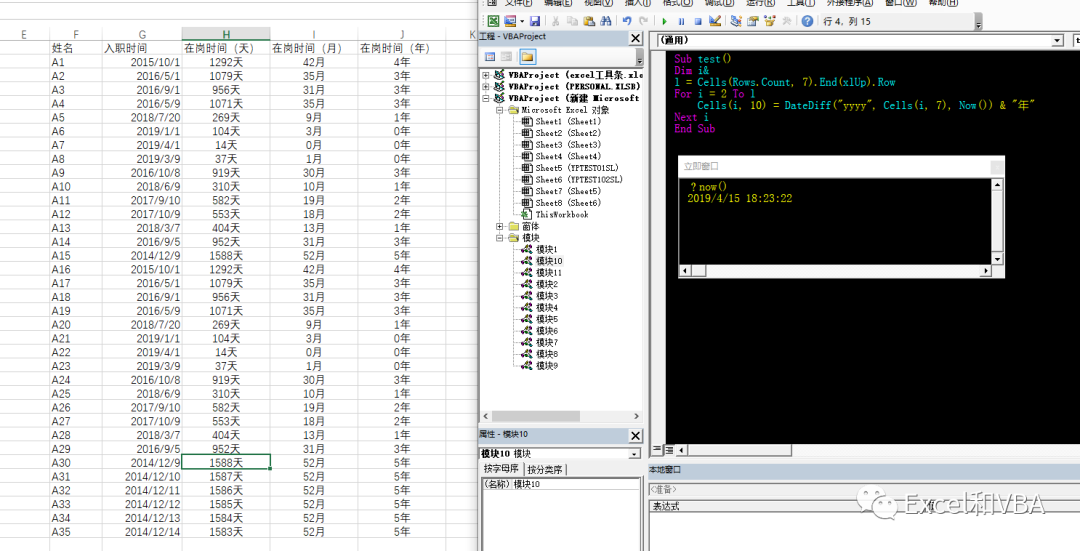
Task: Expand the VBAProject (PERSONAL.XLSB) node
Action: point(486,87)
